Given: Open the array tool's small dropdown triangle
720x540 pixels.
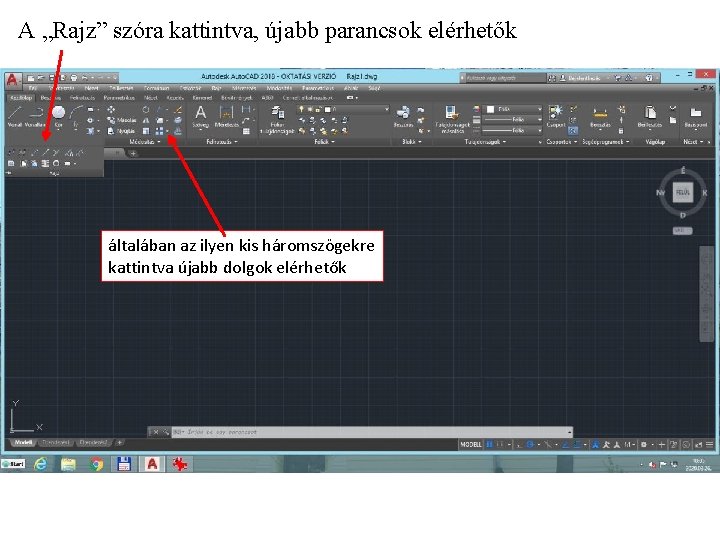Looking at the screenshot, I should click(167, 132).
